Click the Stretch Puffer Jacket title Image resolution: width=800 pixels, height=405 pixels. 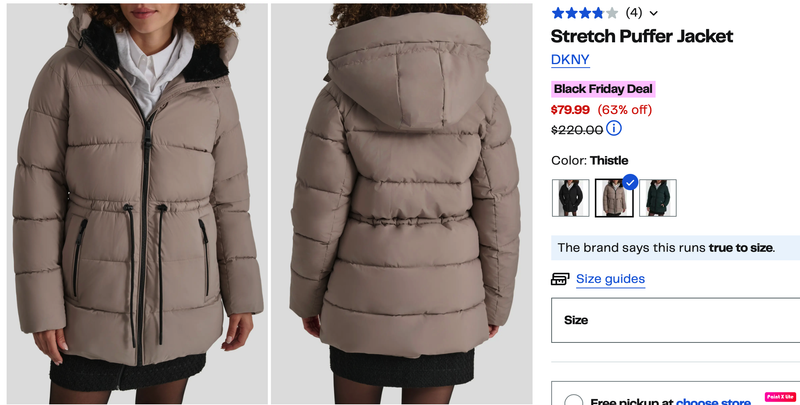click(642, 36)
